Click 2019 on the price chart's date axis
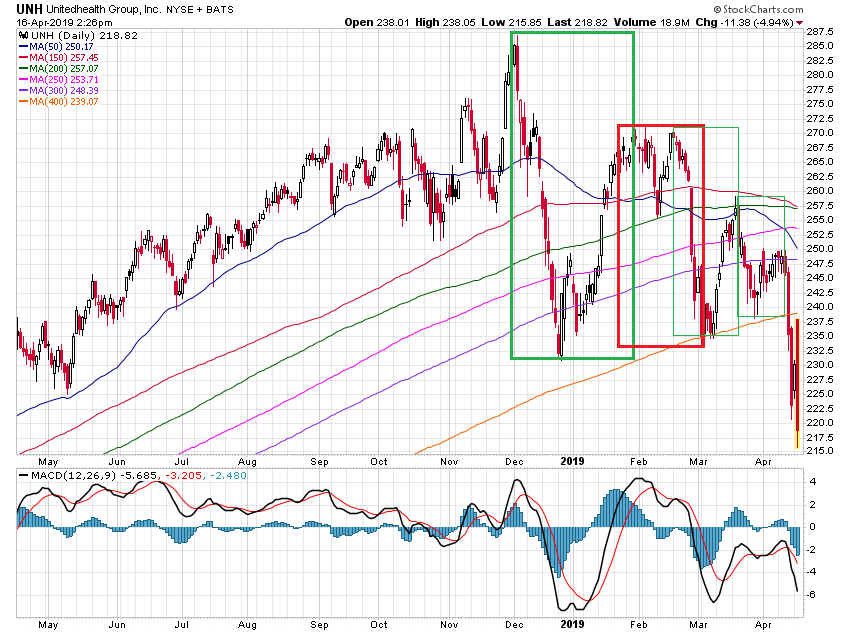 pos(572,461)
